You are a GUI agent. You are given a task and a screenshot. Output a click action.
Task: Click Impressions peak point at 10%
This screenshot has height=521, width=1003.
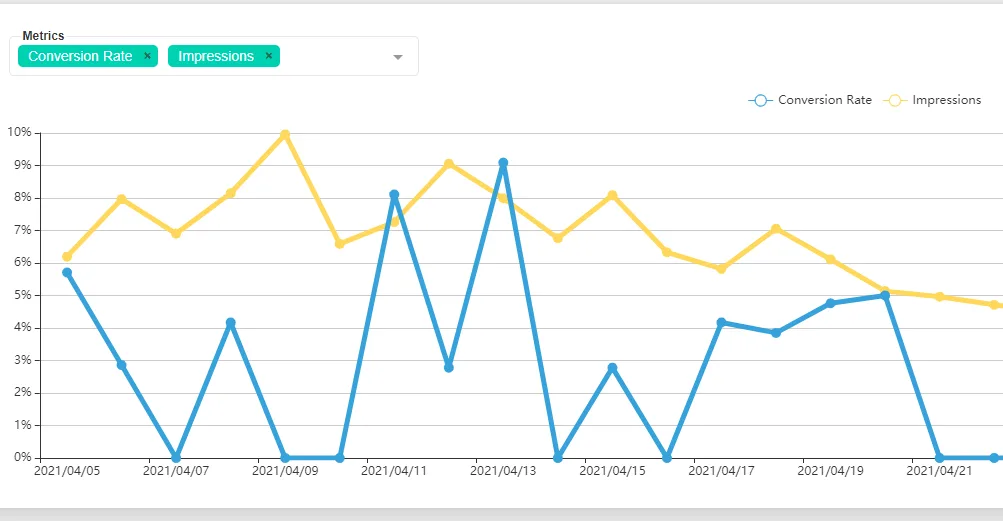(x=285, y=134)
